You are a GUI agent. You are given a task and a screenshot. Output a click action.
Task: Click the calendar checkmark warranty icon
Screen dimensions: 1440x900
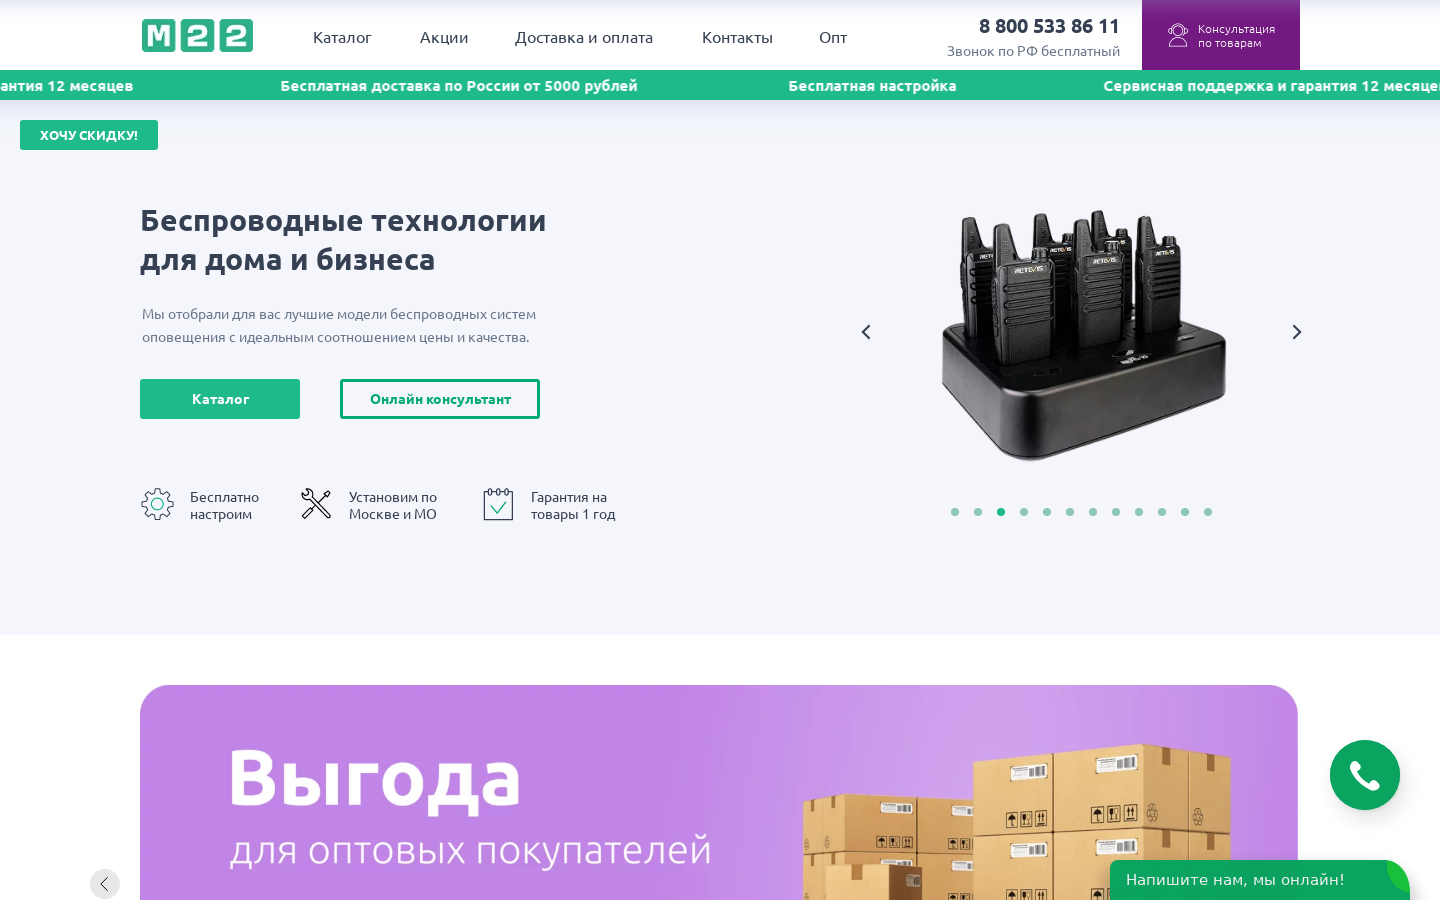pyautogui.click(x=498, y=504)
